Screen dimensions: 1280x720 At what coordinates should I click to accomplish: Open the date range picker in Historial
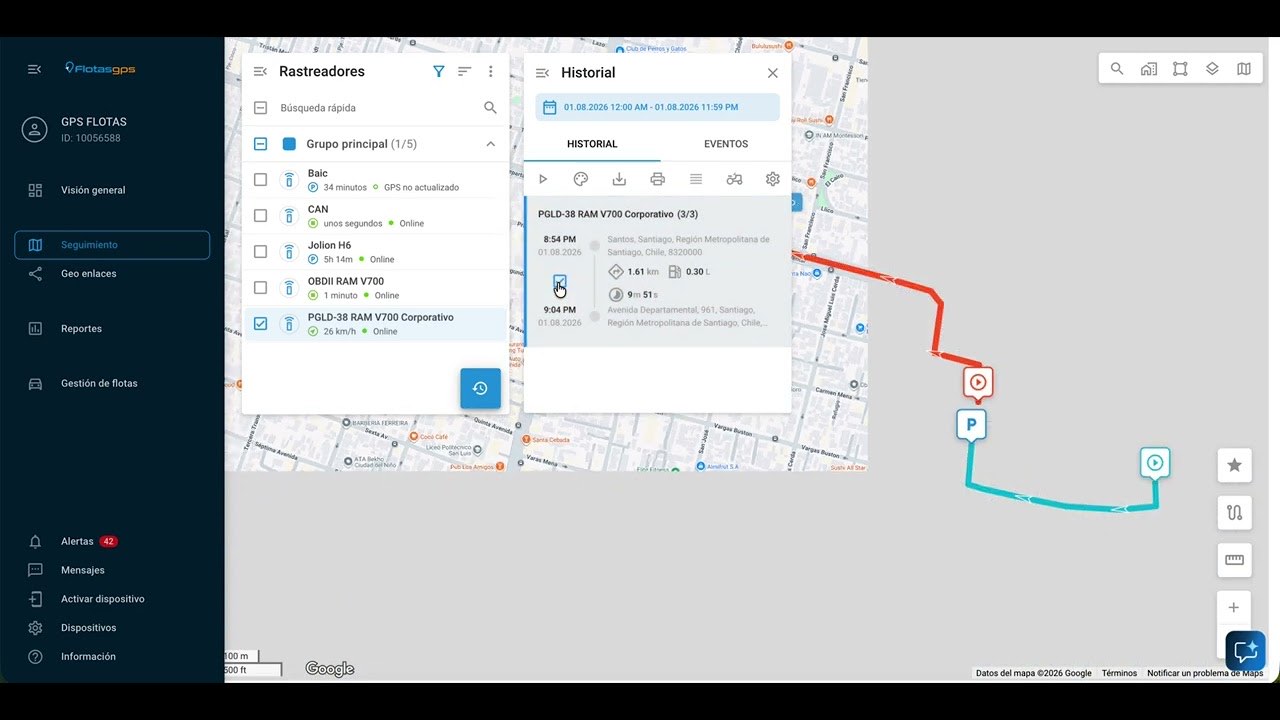pos(657,107)
